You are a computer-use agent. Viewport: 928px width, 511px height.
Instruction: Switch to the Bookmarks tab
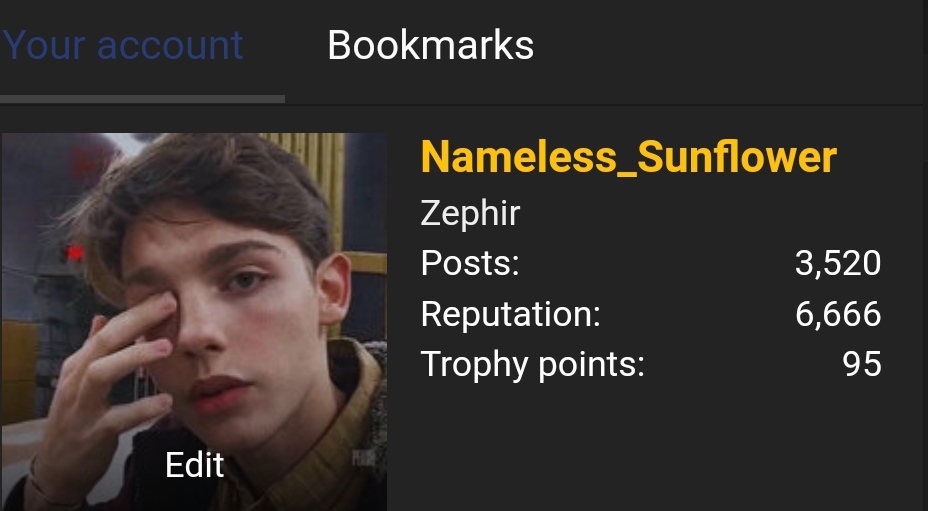tap(430, 46)
